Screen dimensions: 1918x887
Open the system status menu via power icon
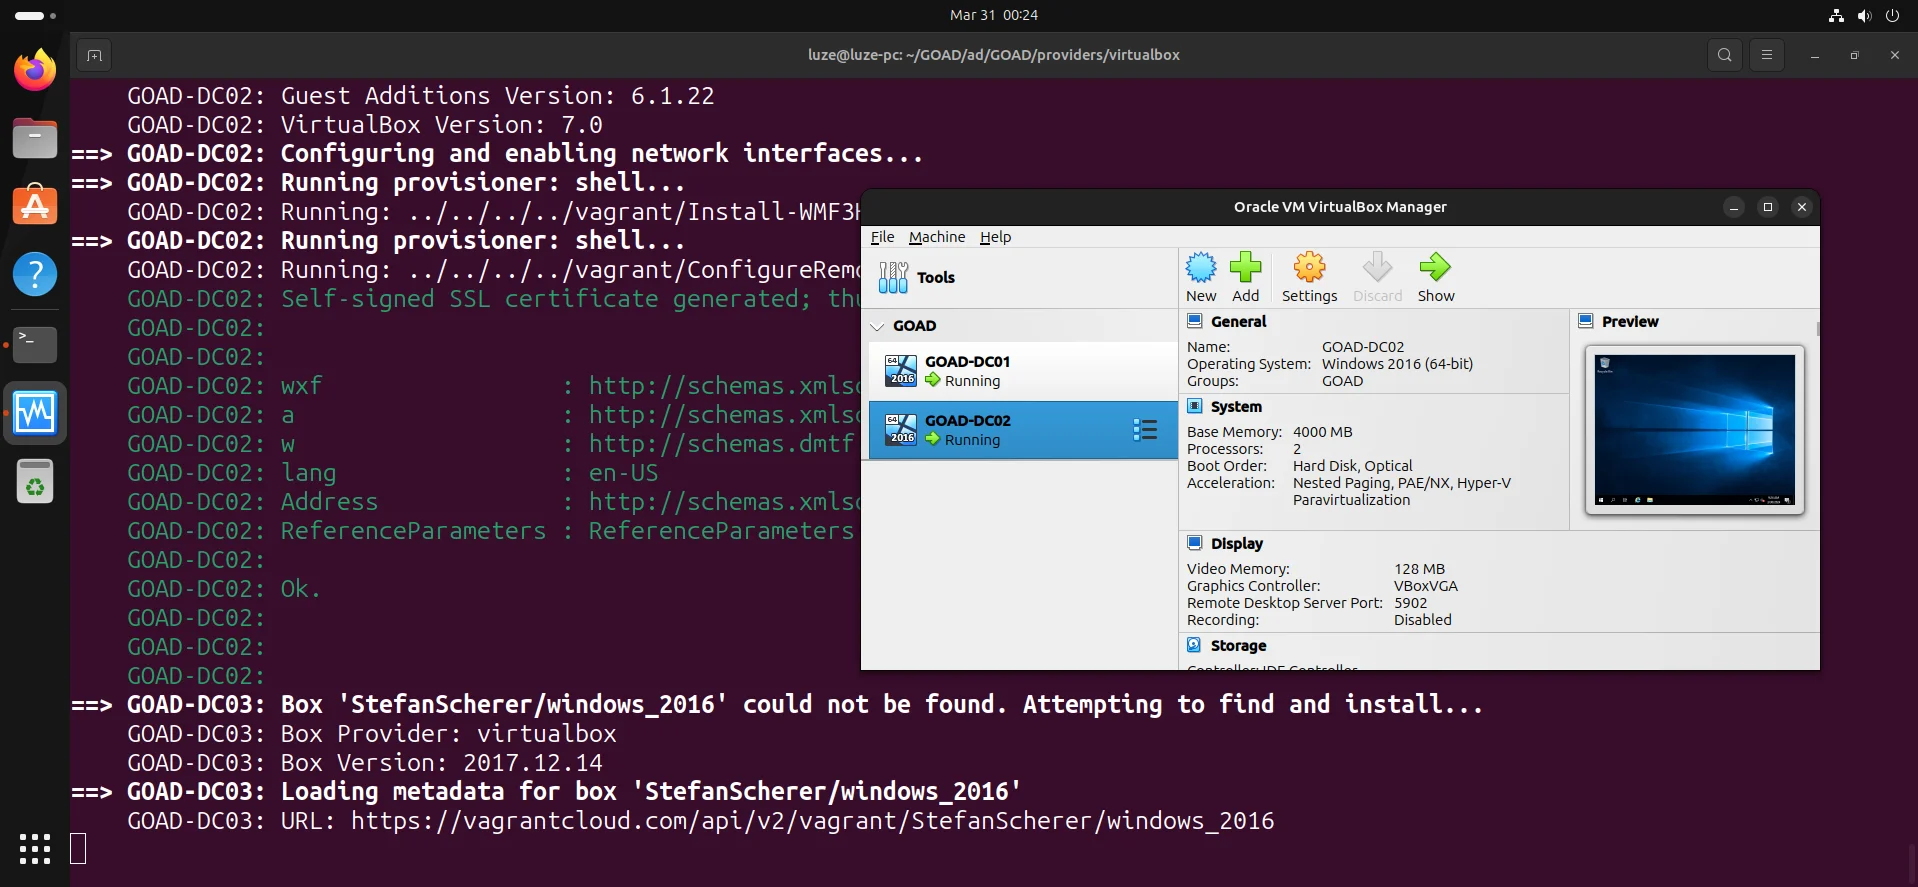click(x=1892, y=15)
